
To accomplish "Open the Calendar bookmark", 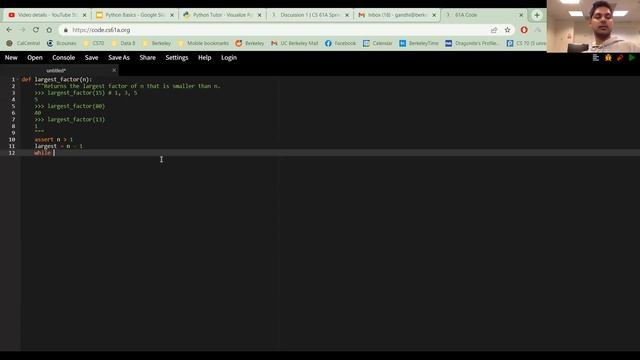I will tap(378, 43).
